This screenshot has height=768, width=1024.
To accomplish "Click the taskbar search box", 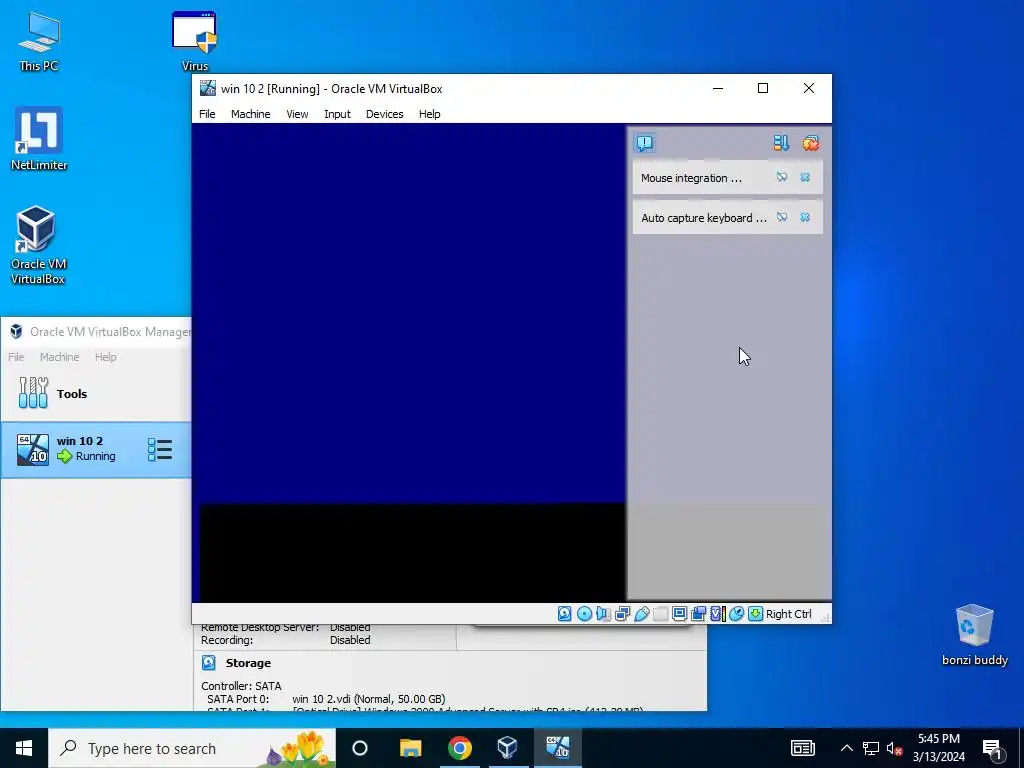I will pos(192,748).
